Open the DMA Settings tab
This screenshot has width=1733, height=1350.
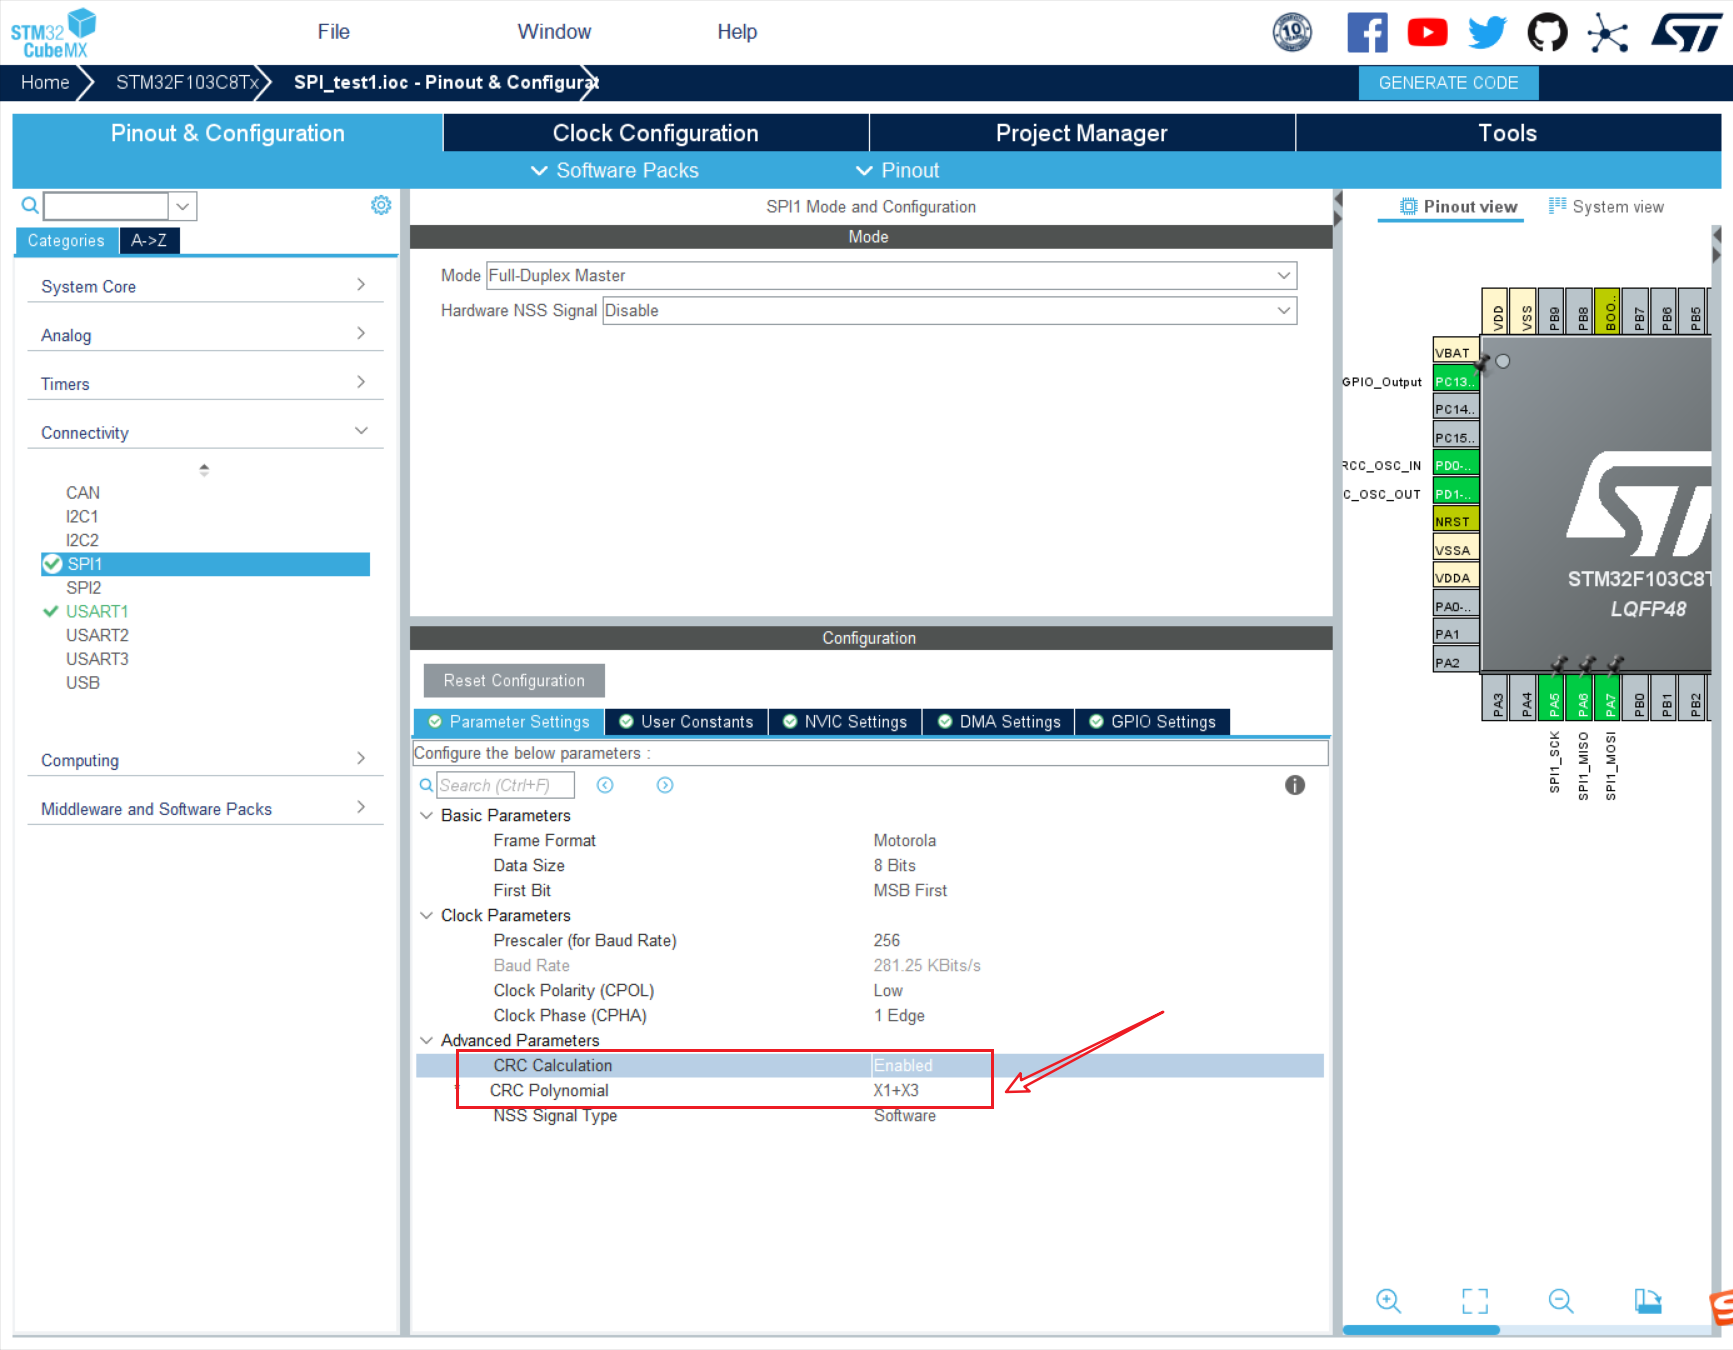[999, 722]
